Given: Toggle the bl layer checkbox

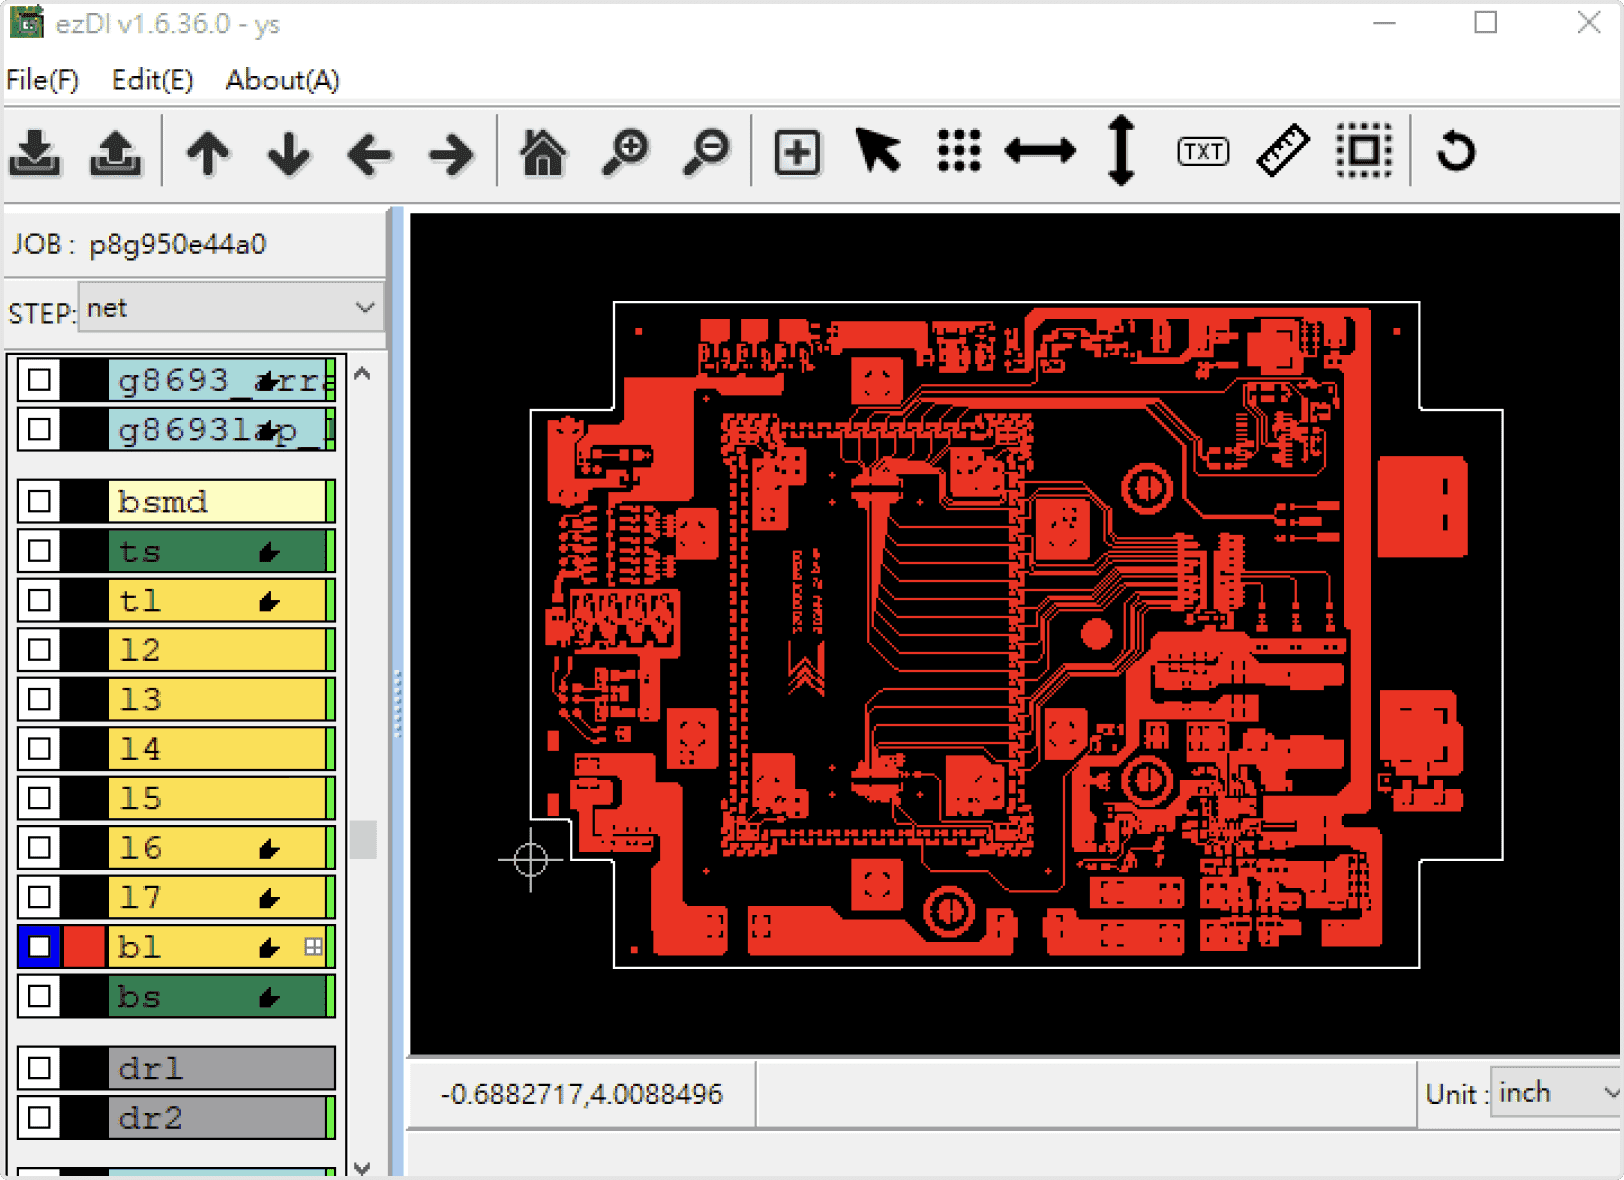Looking at the screenshot, I should [x=39, y=946].
